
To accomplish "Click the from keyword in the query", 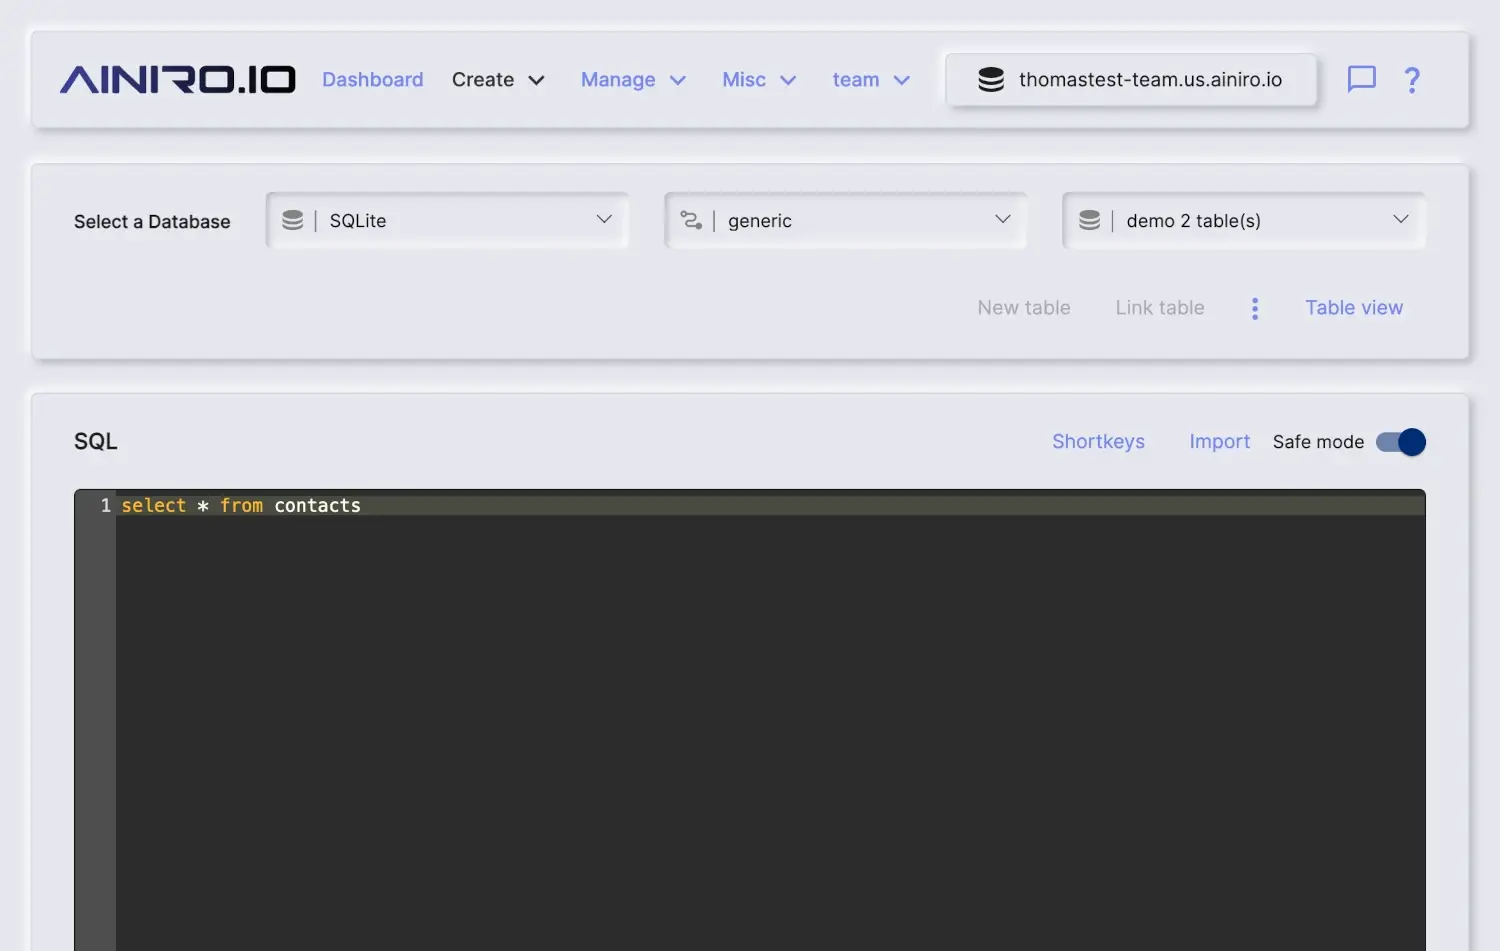I will [x=241, y=506].
